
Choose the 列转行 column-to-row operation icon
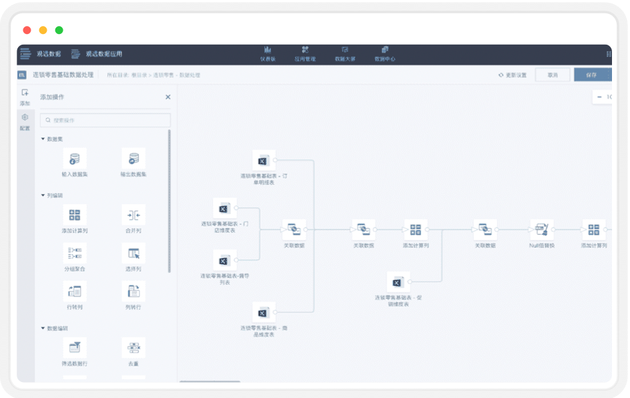click(133, 292)
